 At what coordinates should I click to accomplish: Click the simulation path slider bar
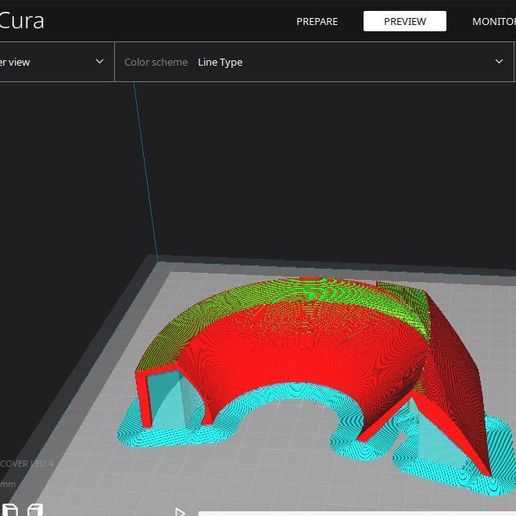coord(357,514)
